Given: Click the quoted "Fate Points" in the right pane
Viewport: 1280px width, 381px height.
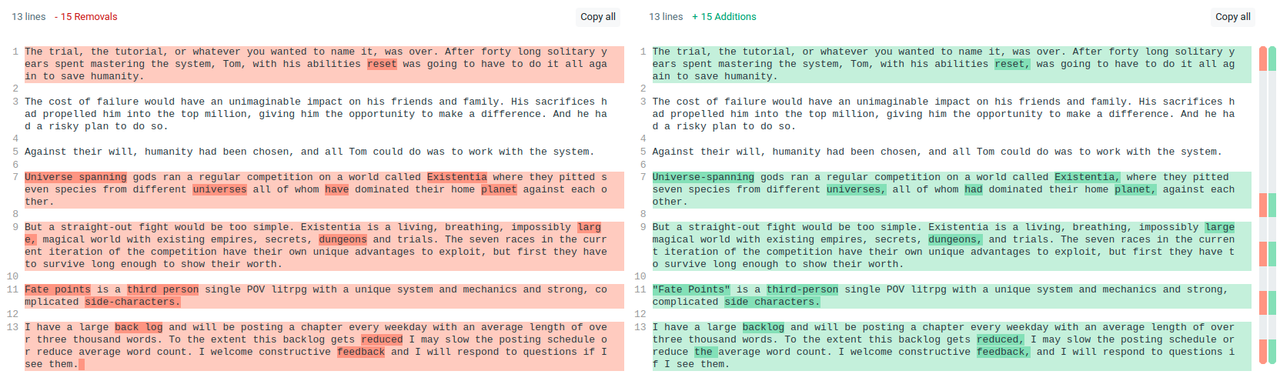Looking at the screenshot, I should click(692, 290).
